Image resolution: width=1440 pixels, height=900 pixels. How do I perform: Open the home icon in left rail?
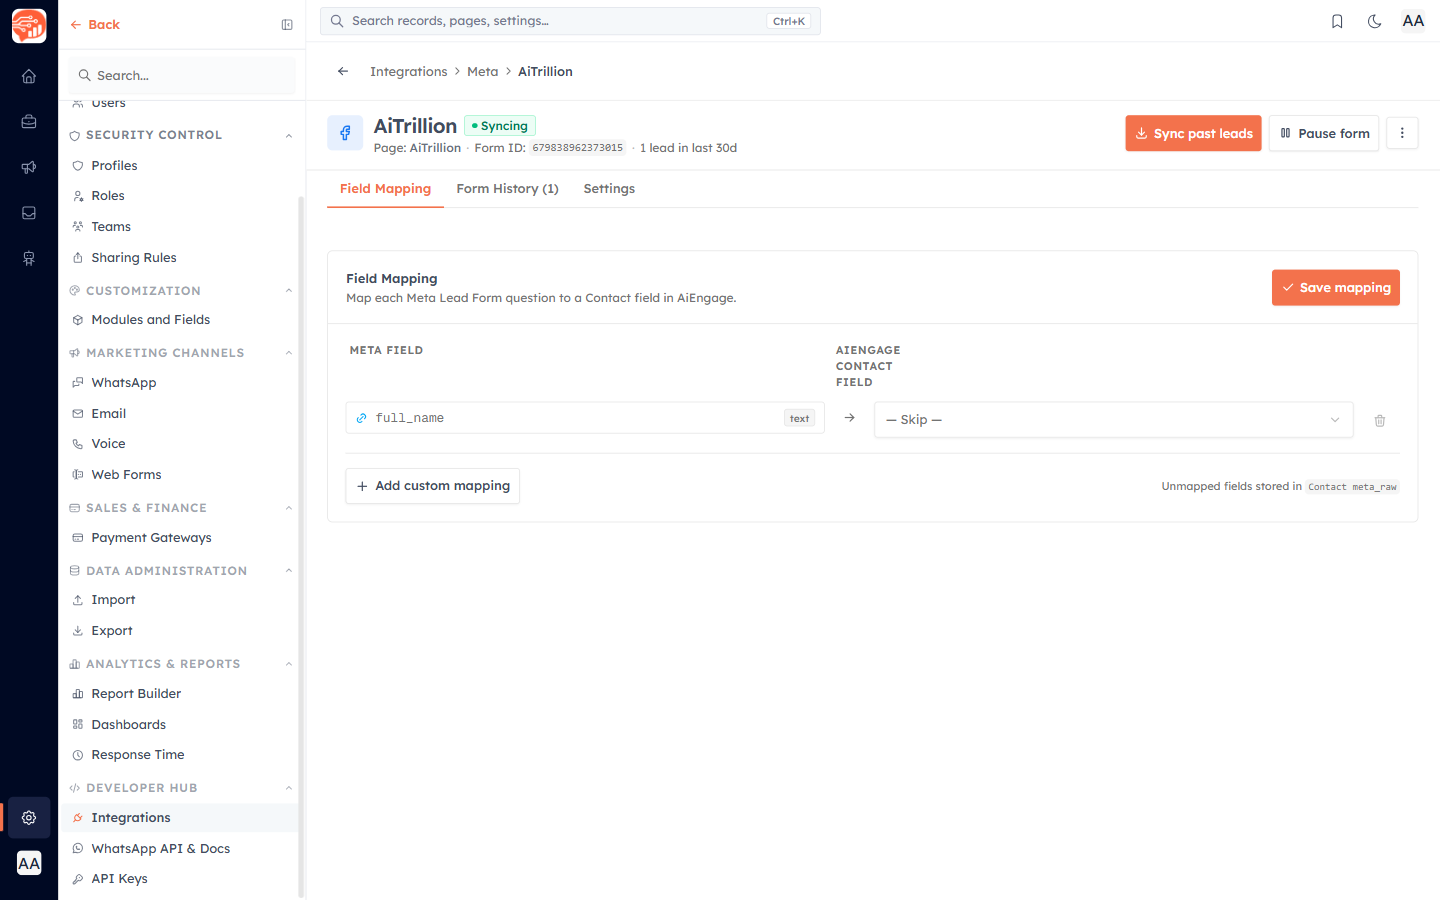(x=29, y=76)
